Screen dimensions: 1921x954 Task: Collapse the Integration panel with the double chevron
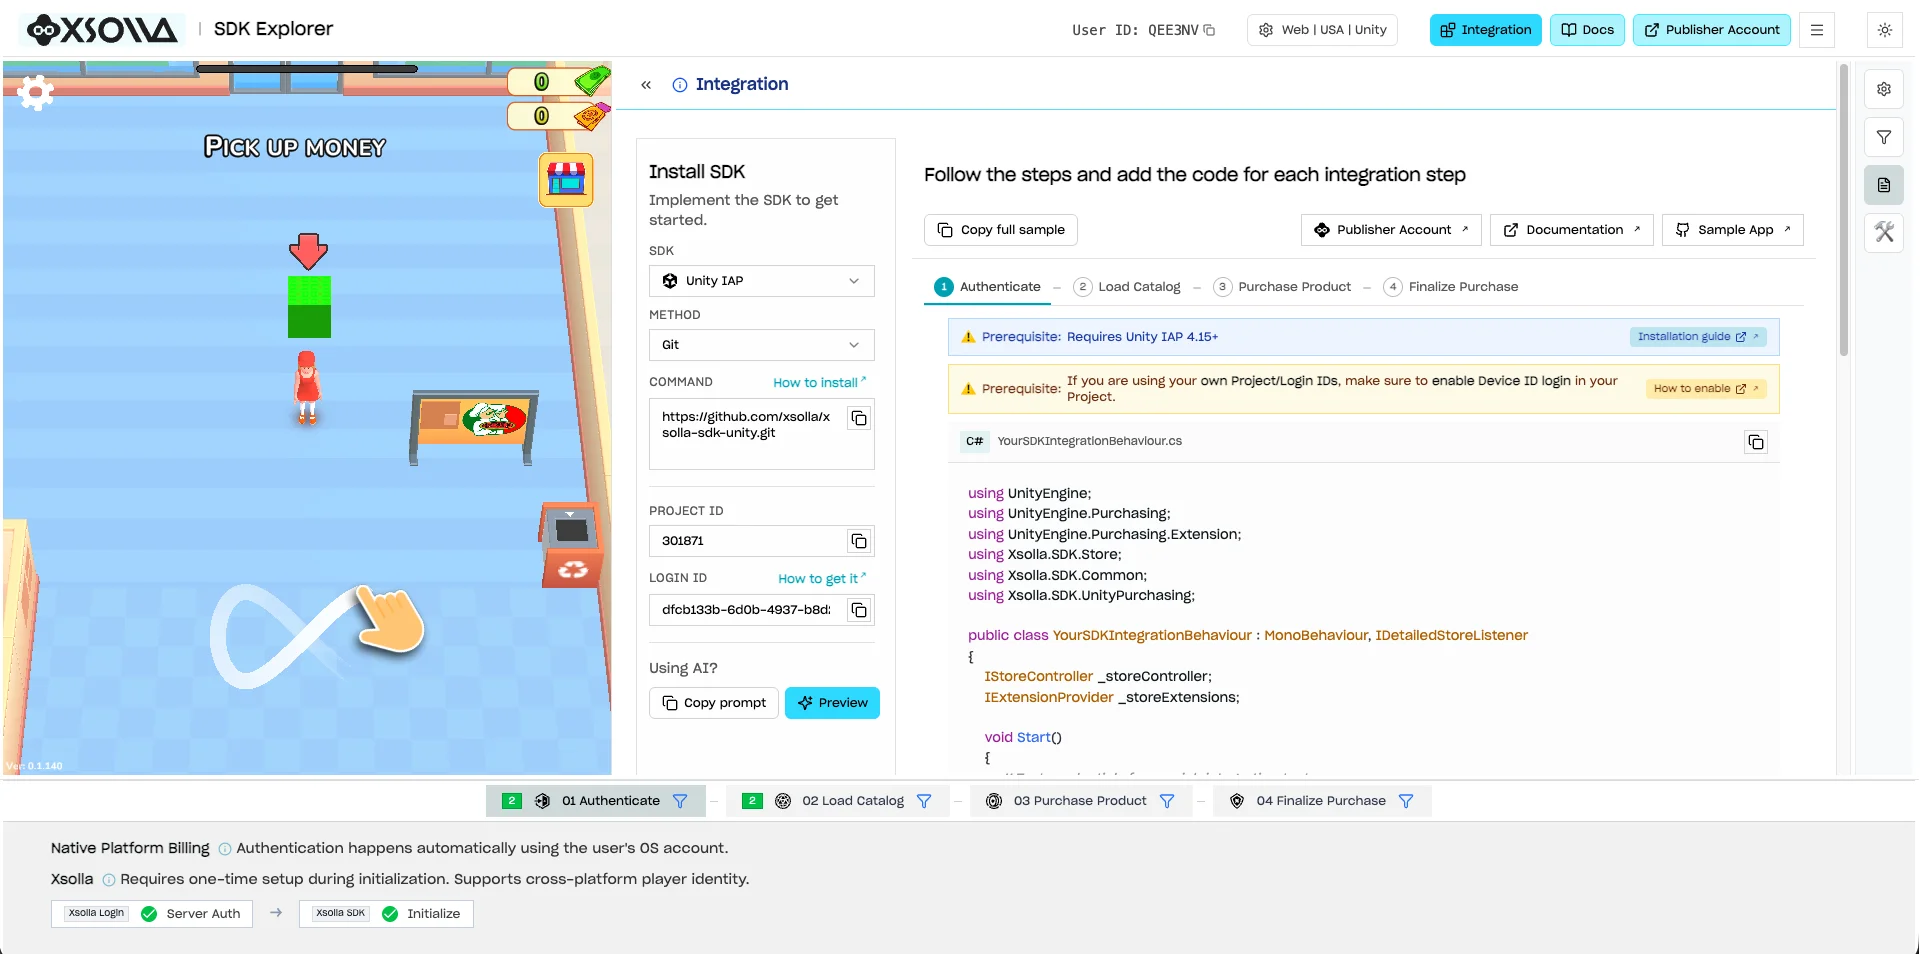[x=646, y=85]
